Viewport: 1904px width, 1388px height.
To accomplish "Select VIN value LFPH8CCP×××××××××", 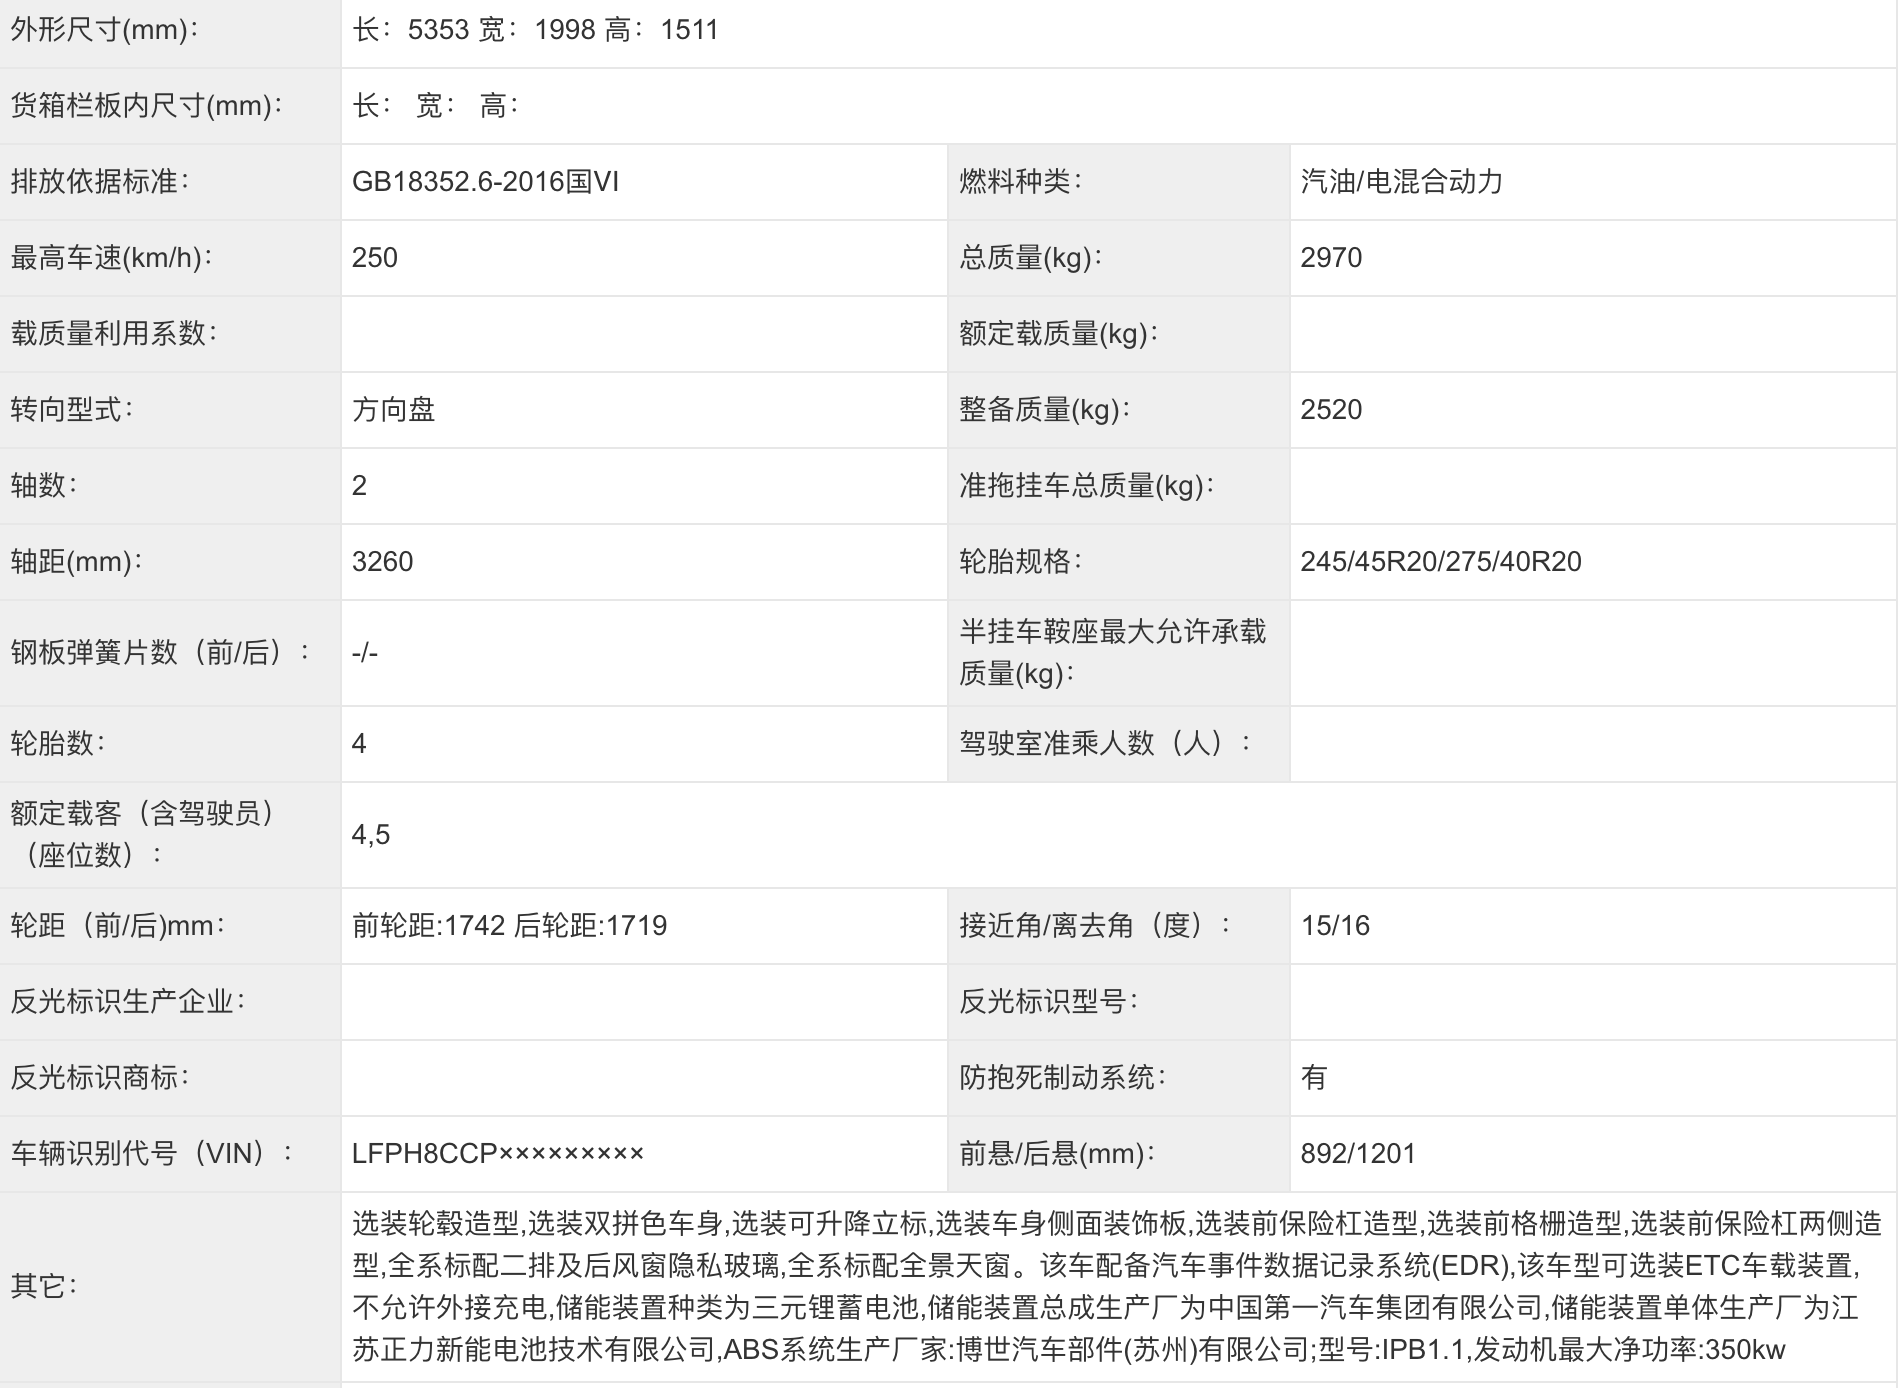I will [x=498, y=1154].
